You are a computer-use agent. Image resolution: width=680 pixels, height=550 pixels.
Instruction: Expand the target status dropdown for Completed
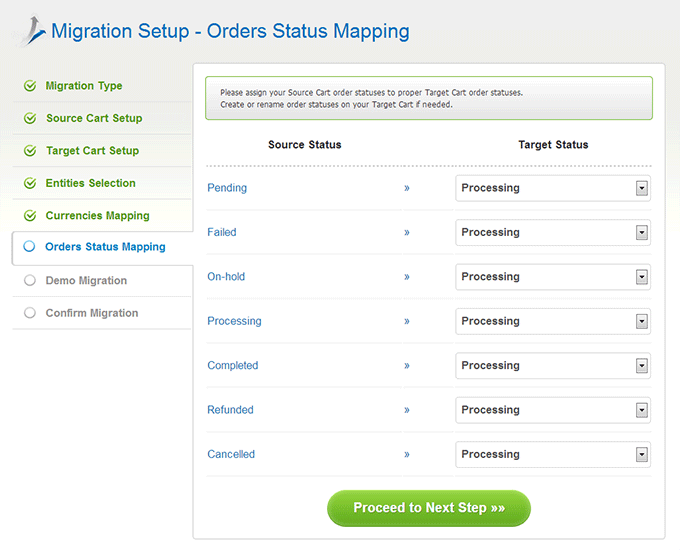tap(641, 366)
